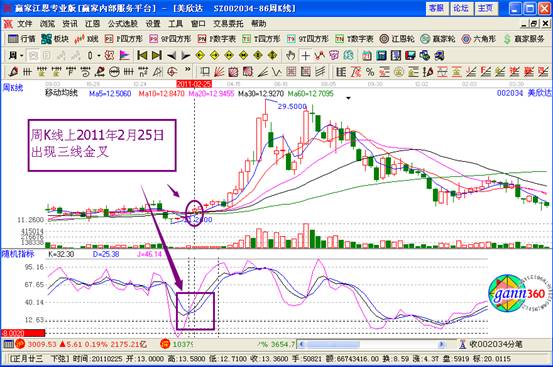This screenshot has width=553, height=367.
Task: Expand toolbar overflow double-chevron
Action: 188,70
